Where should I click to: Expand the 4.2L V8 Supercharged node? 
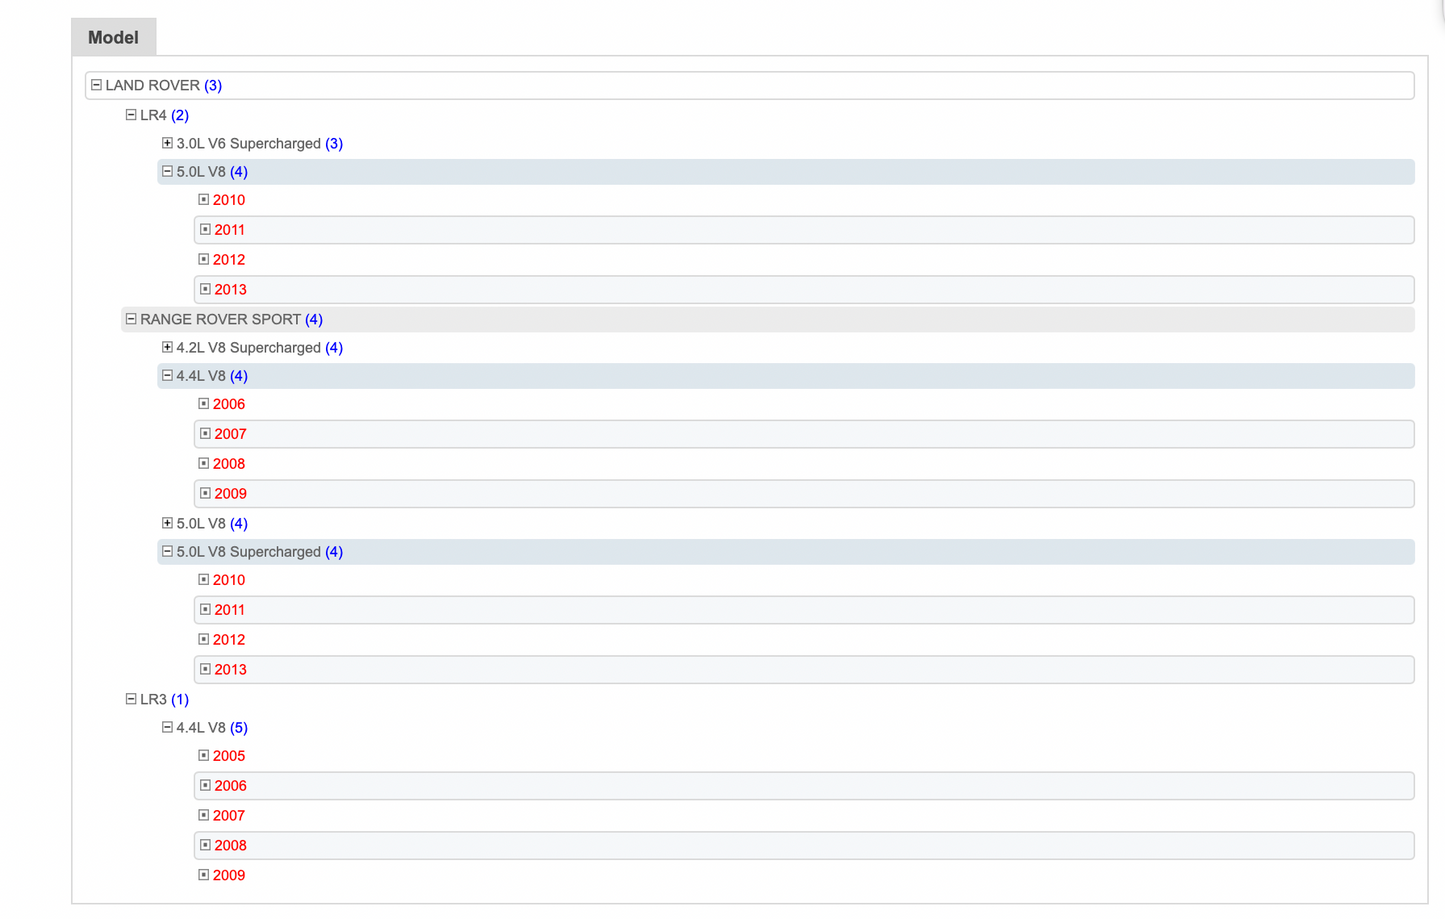(167, 347)
